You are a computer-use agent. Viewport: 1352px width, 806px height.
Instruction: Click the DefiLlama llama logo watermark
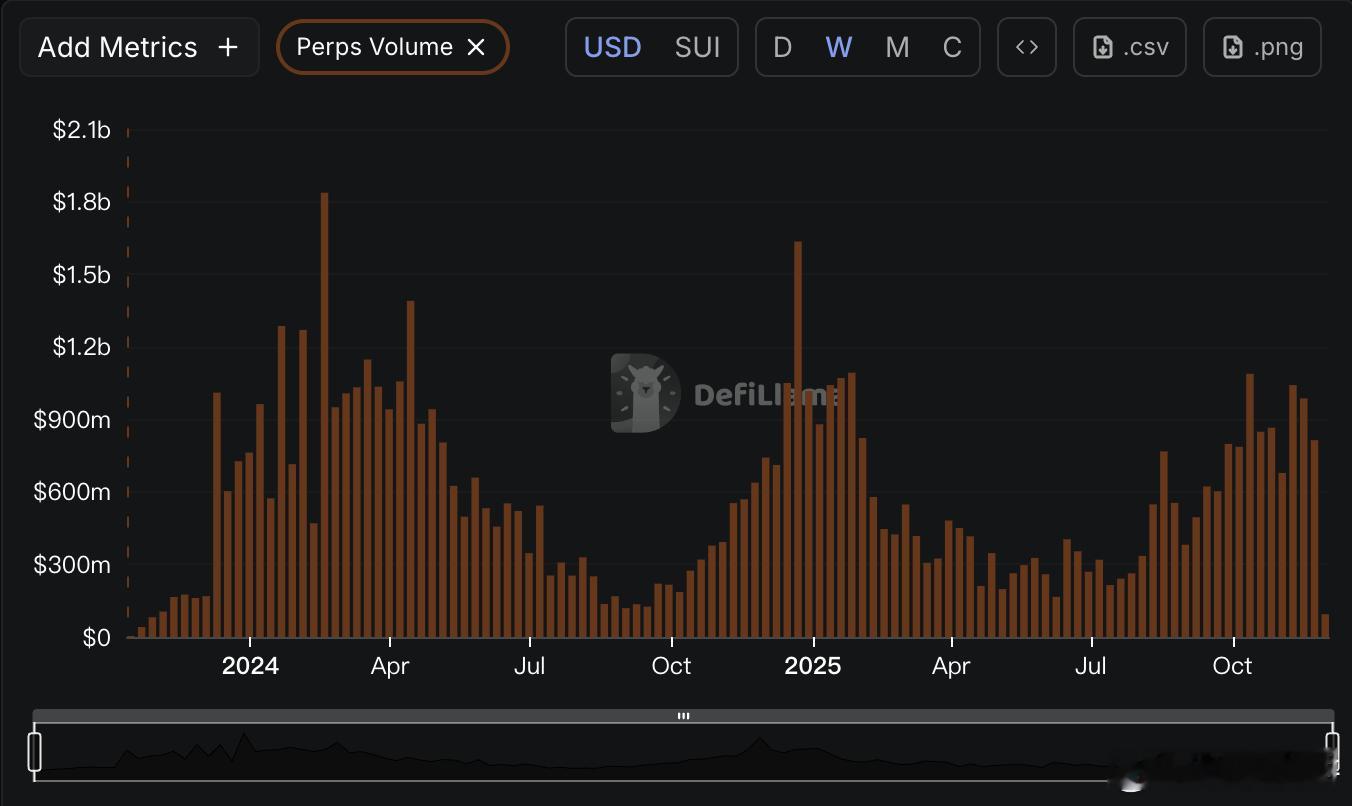pyautogui.click(x=645, y=393)
